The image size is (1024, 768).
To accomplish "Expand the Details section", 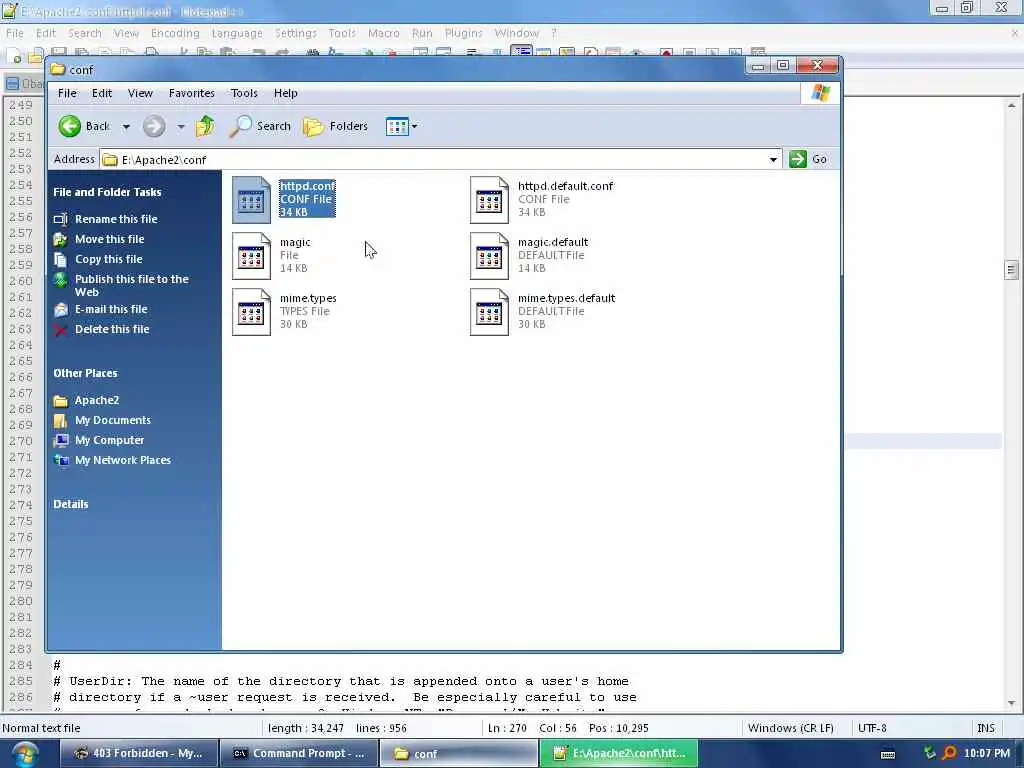I will pyautogui.click(x=71, y=504).
